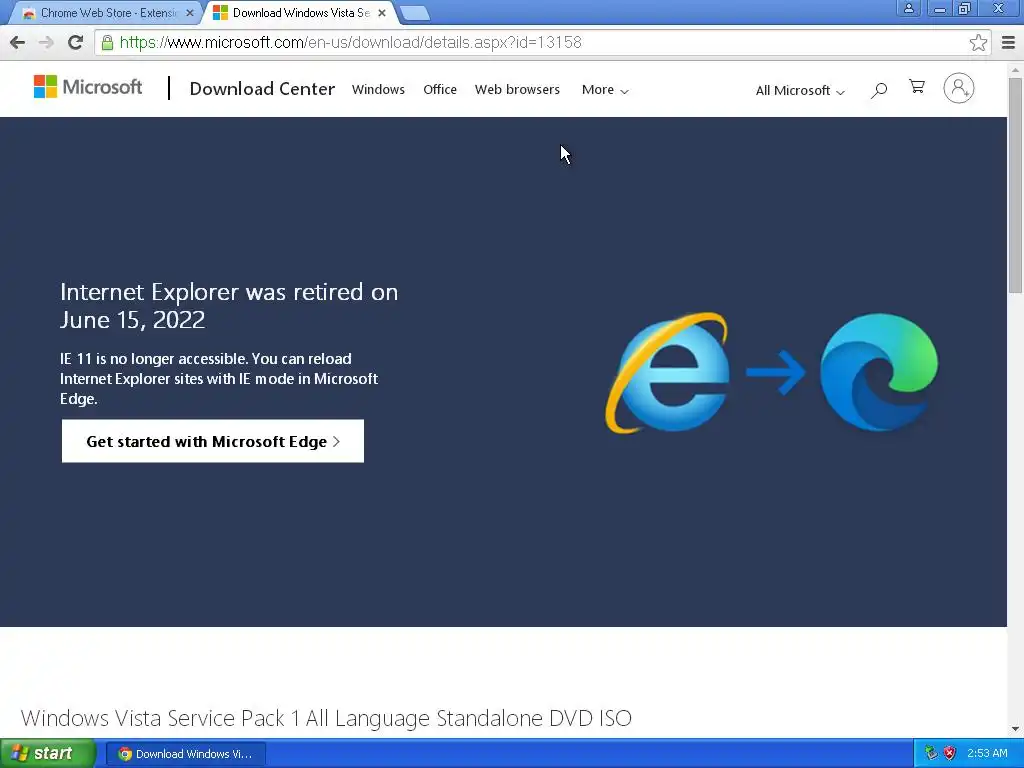Click the Internet Explorer was retired heading

tap(229, 306)
